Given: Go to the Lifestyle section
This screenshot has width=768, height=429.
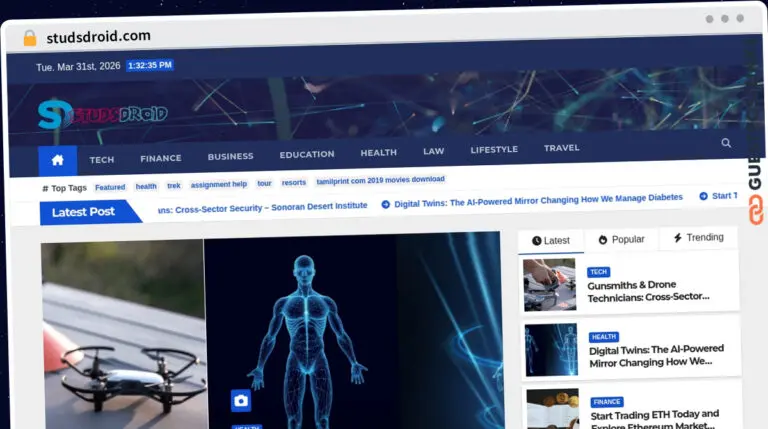Looking at the screenshot, I should tap(494, 150).
